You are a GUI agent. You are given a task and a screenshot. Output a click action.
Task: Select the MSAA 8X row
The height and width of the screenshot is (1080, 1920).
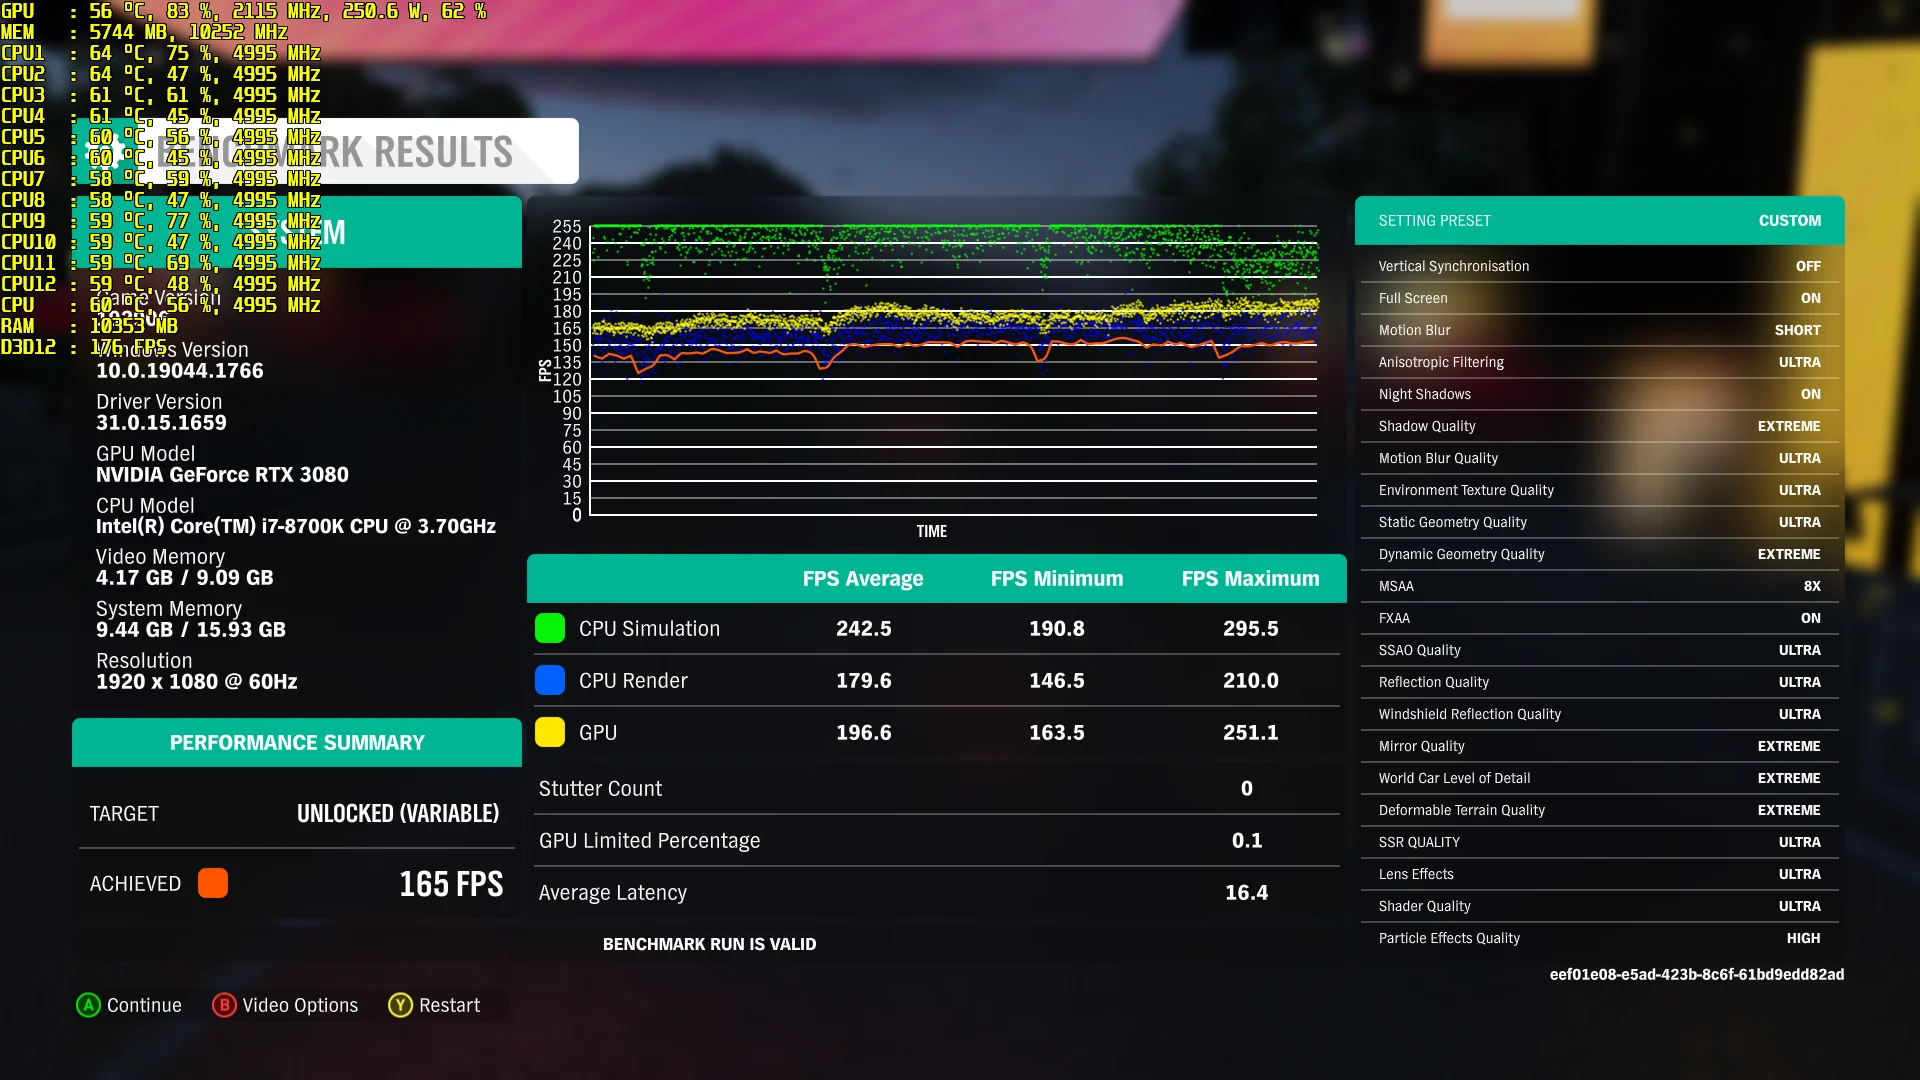pyautogui.click(x=1600, y=586)
